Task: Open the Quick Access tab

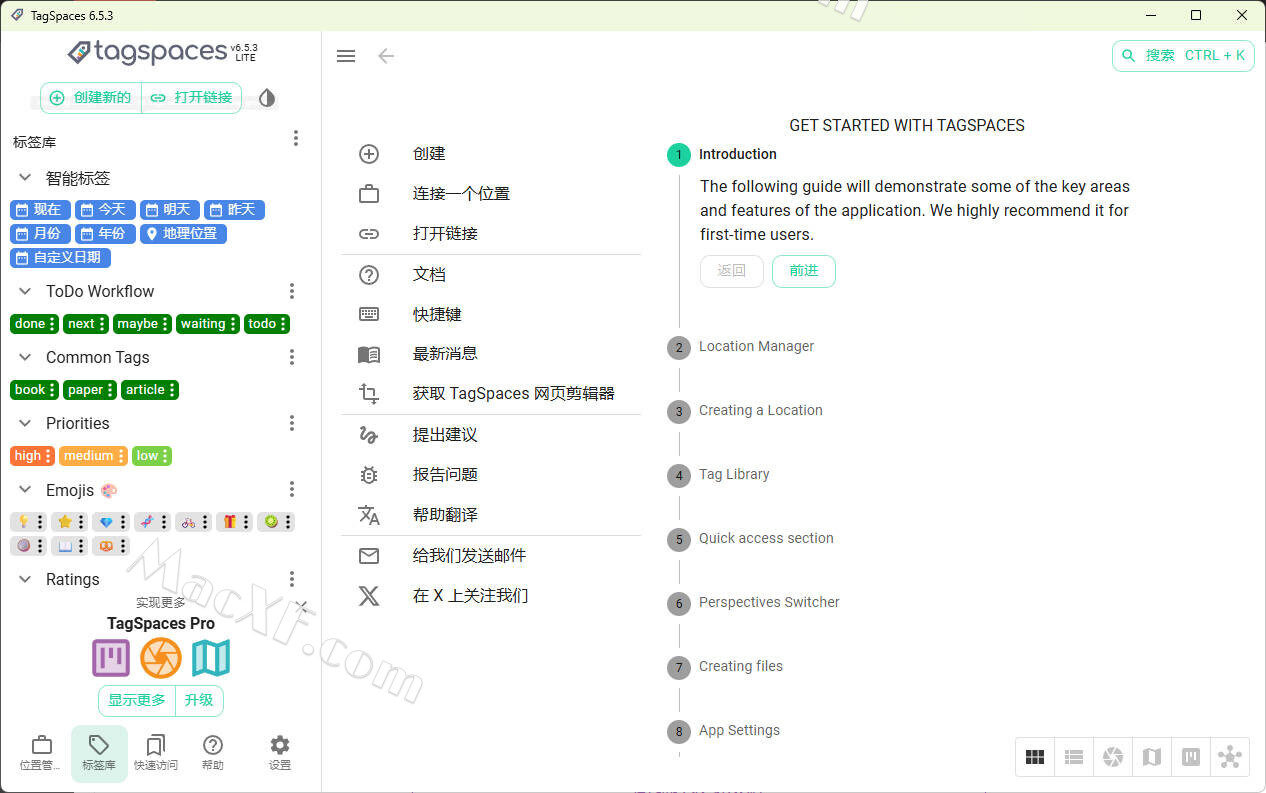Action: (x=156, y=753)
